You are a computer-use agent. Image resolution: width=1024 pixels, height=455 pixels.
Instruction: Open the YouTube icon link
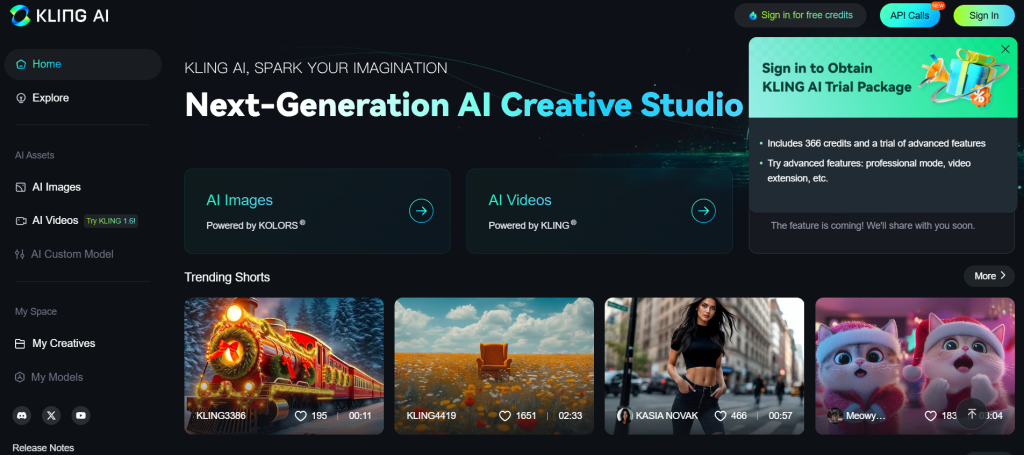click(81, 415)
